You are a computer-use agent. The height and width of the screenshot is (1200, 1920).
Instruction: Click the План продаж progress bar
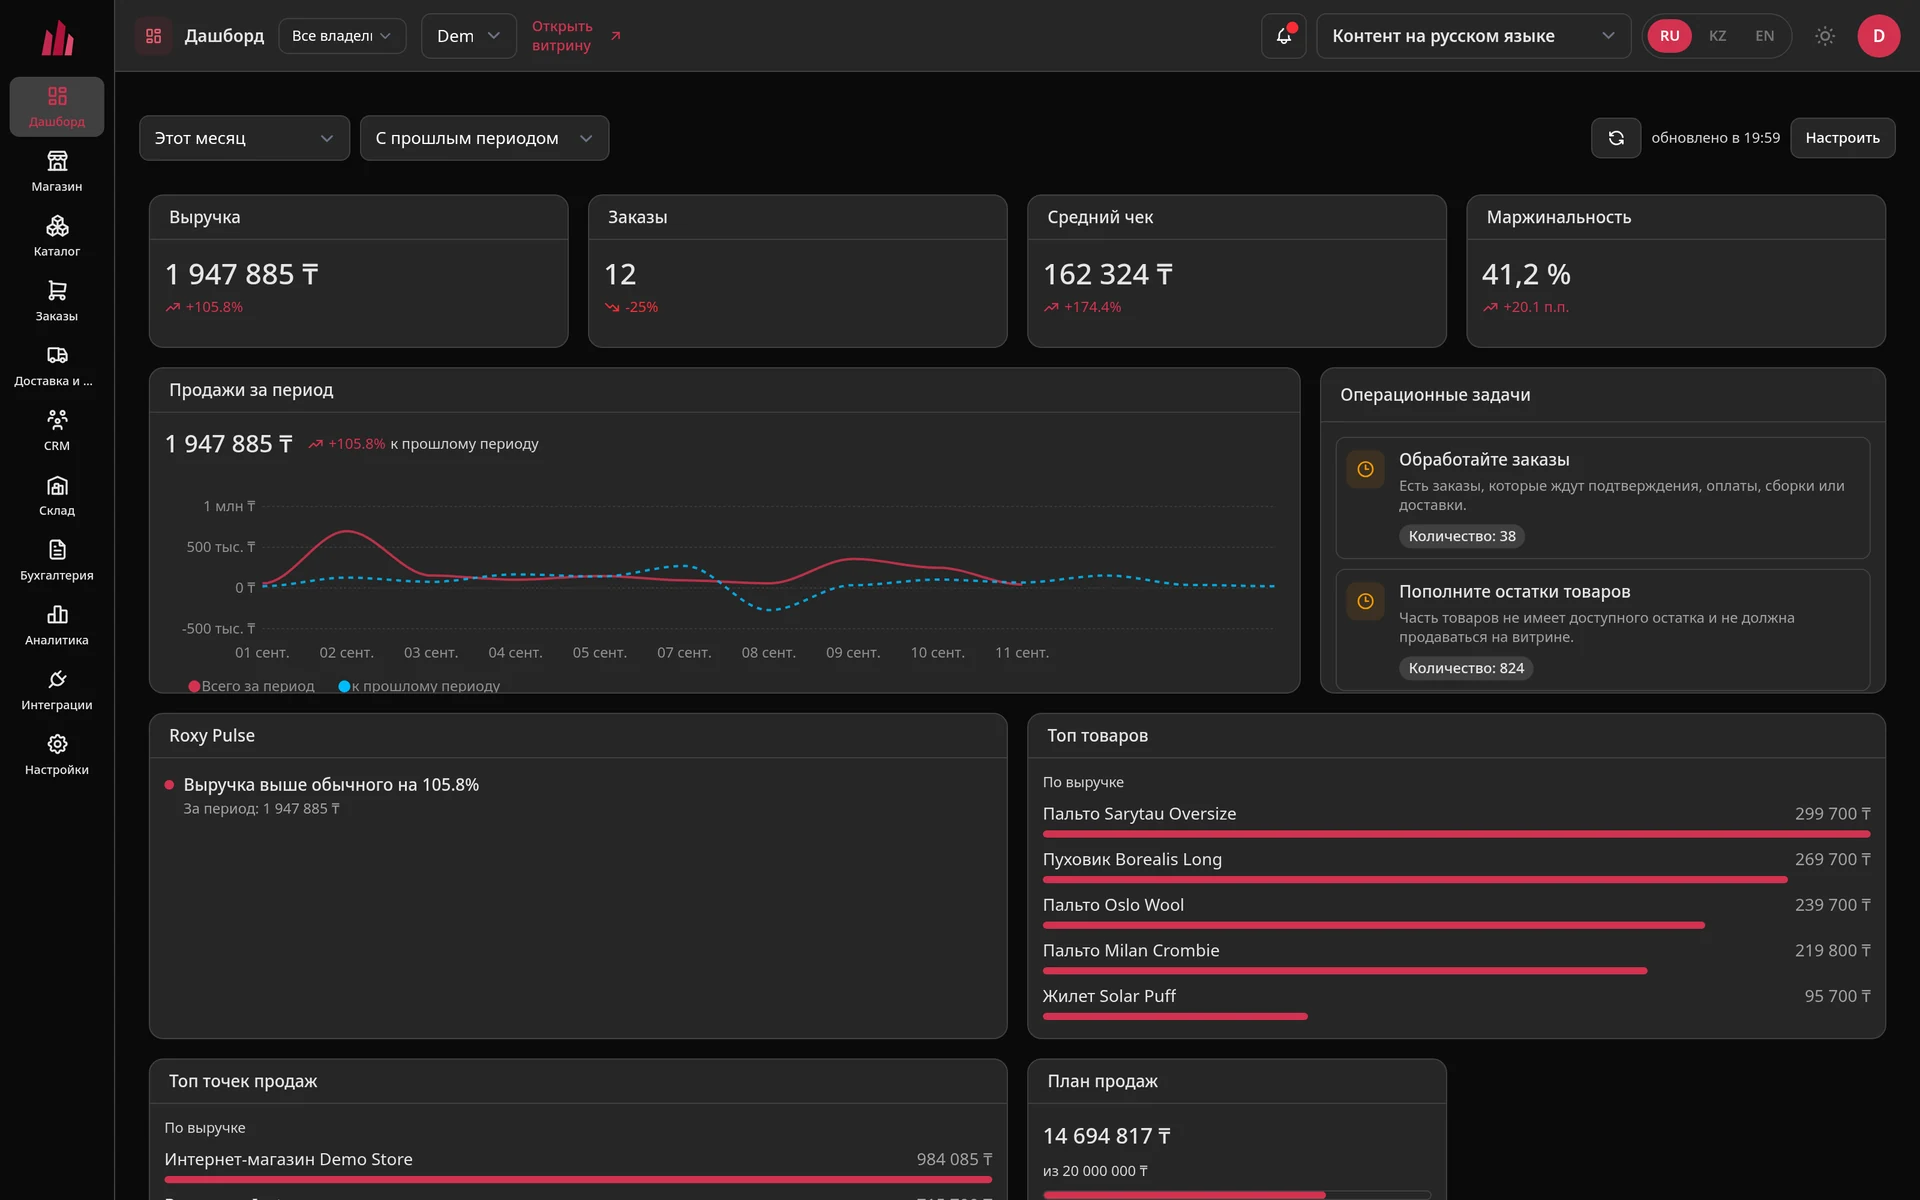(1236, 1195)
